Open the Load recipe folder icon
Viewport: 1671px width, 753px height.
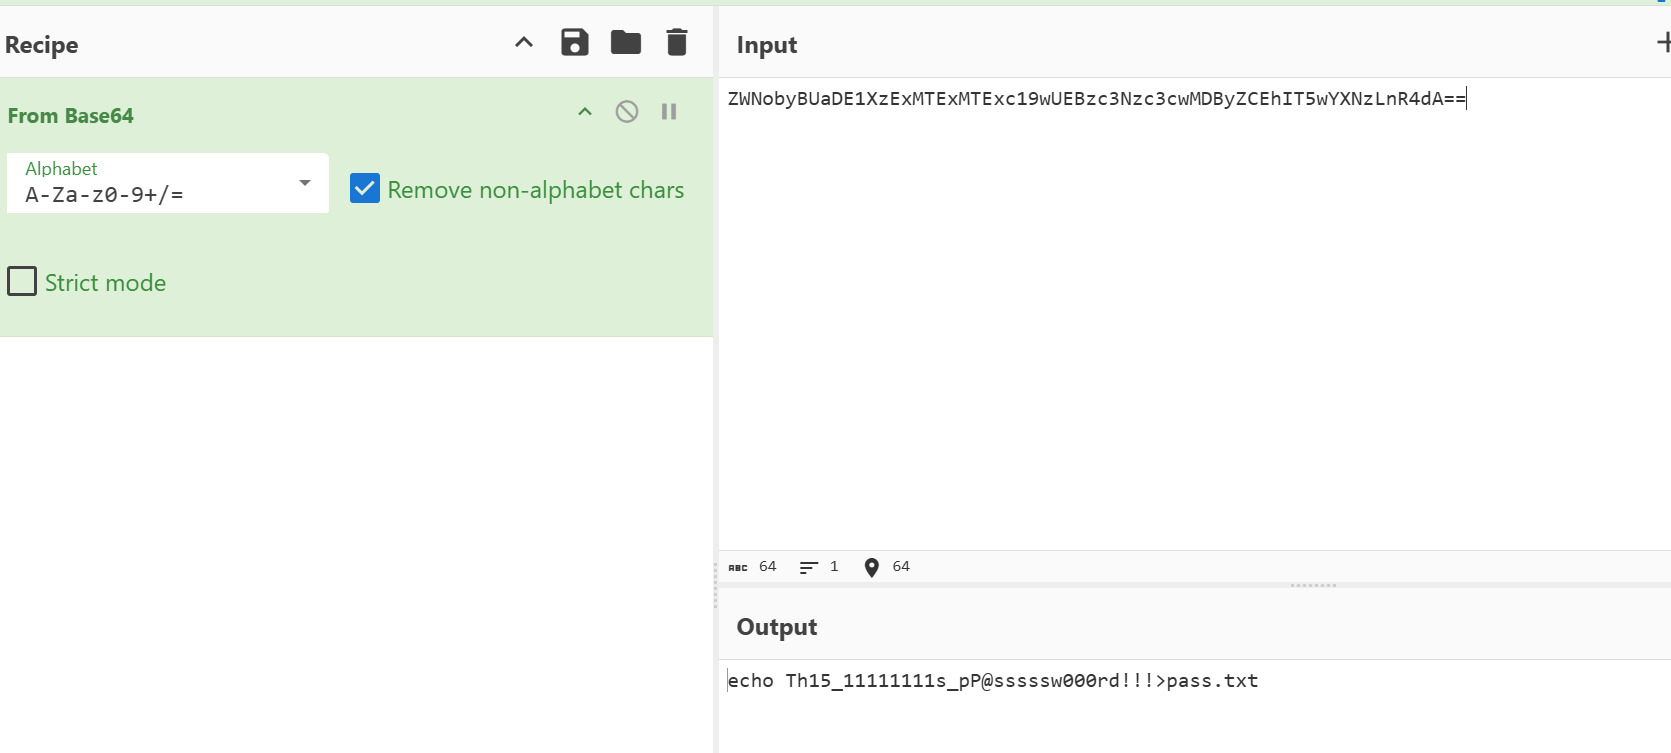[626, 42]
